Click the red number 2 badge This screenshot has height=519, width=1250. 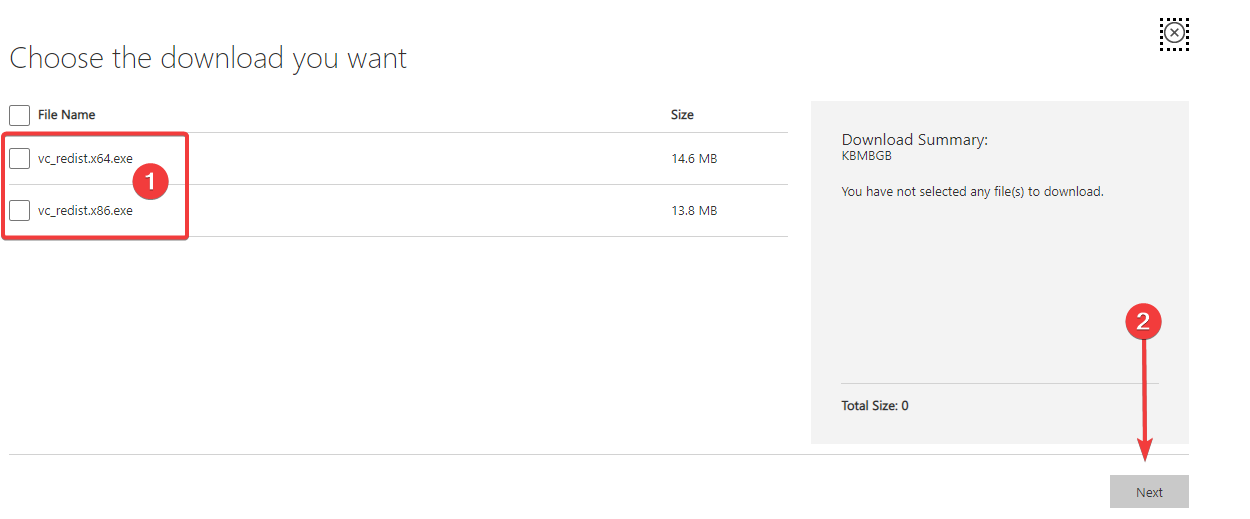point(1144,321)
